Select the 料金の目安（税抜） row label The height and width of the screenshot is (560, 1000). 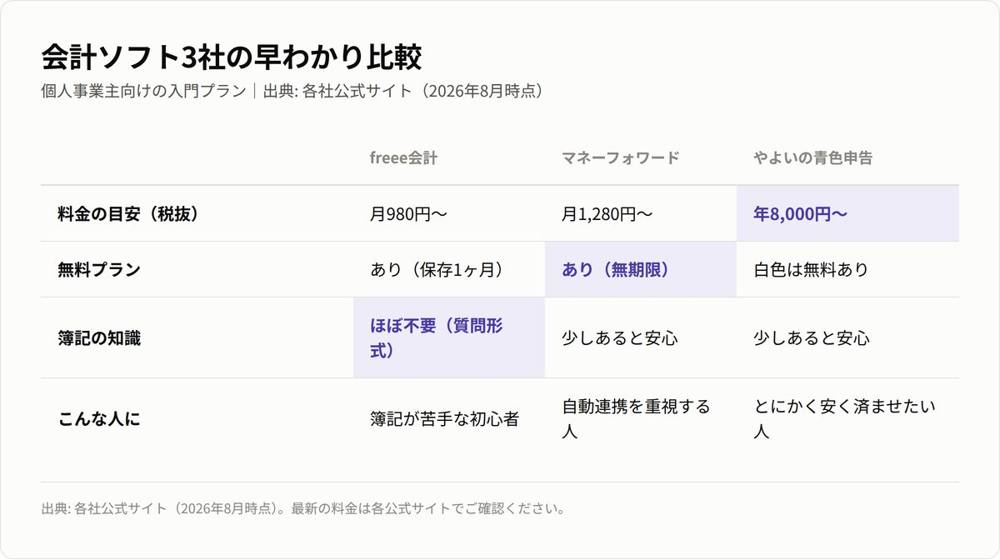click(x=131, y=214)
